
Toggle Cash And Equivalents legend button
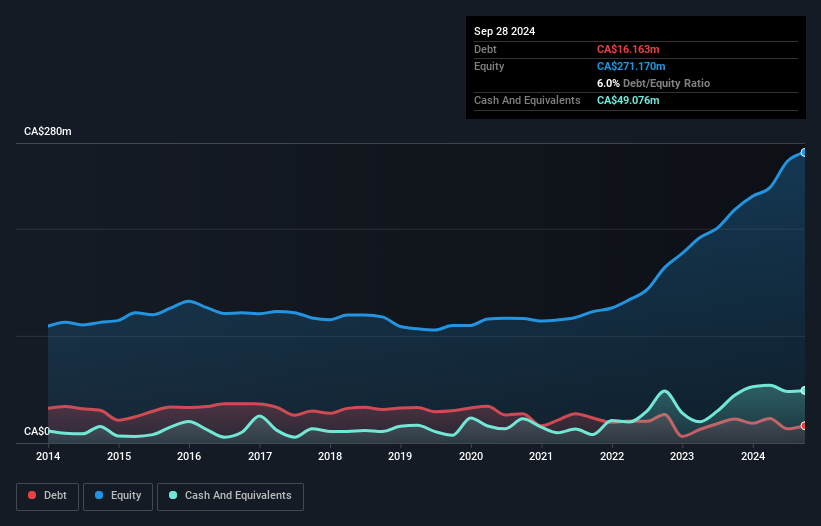coord(230,496)
